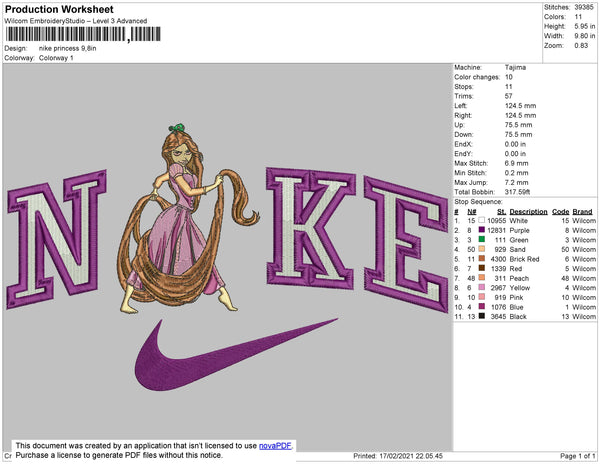Click the Max Jump value '7.2 mm'

coord(517,182)
